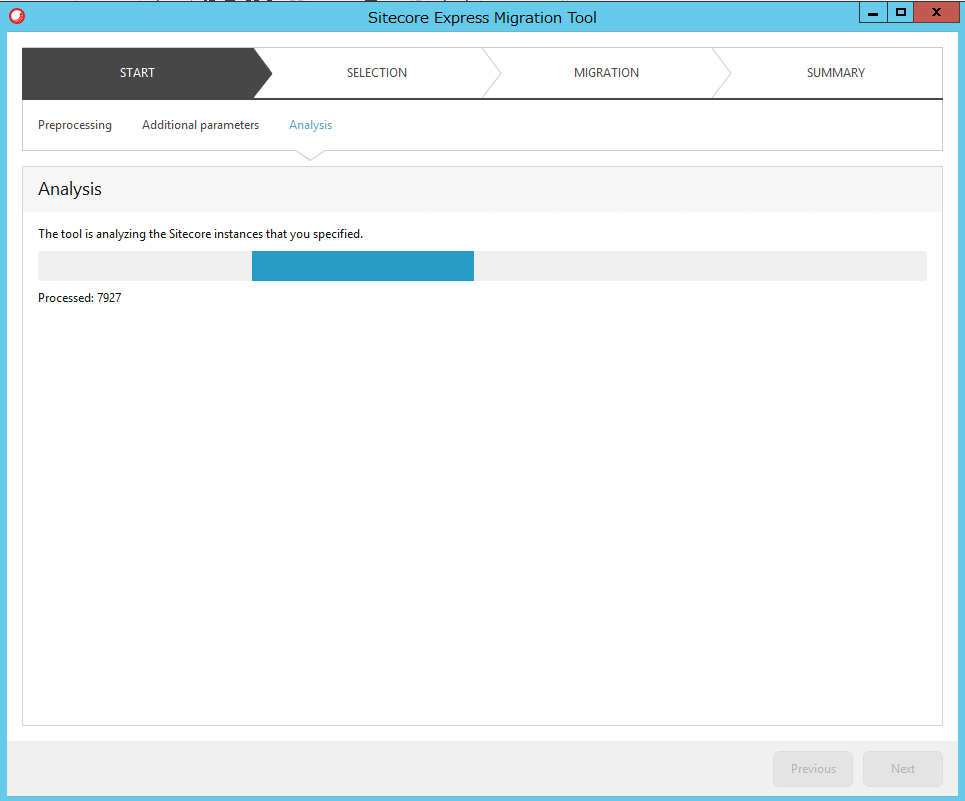Click the Sitecore logo icon in title bar
Image resolution: width=965 pixels, height=801 pixels.
pos(17,15)
